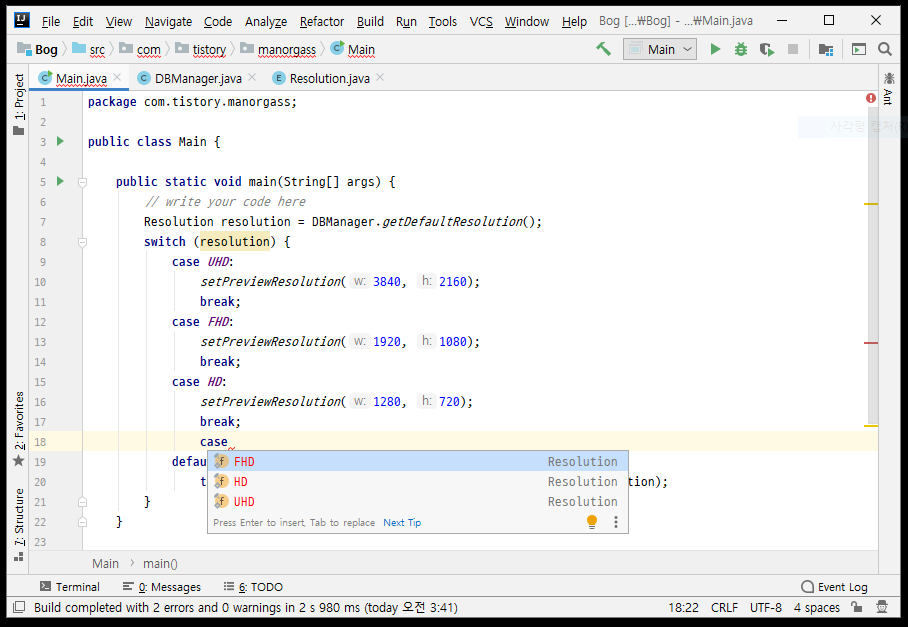The image size is (908, 627).
Task: Click the main() breadcrumb below editor
Action: point(160,563)
